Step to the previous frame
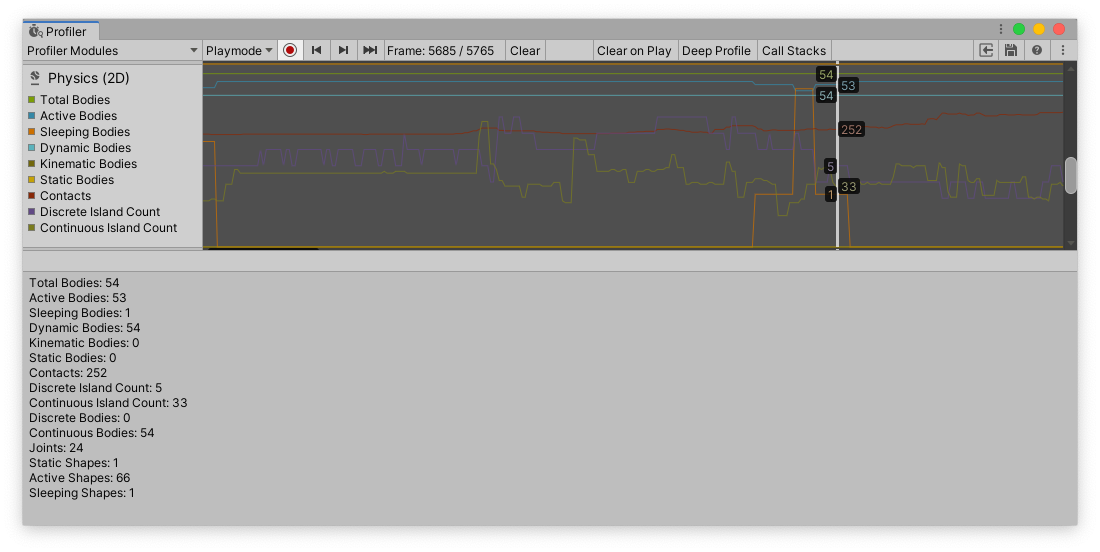 pos(317,50)
